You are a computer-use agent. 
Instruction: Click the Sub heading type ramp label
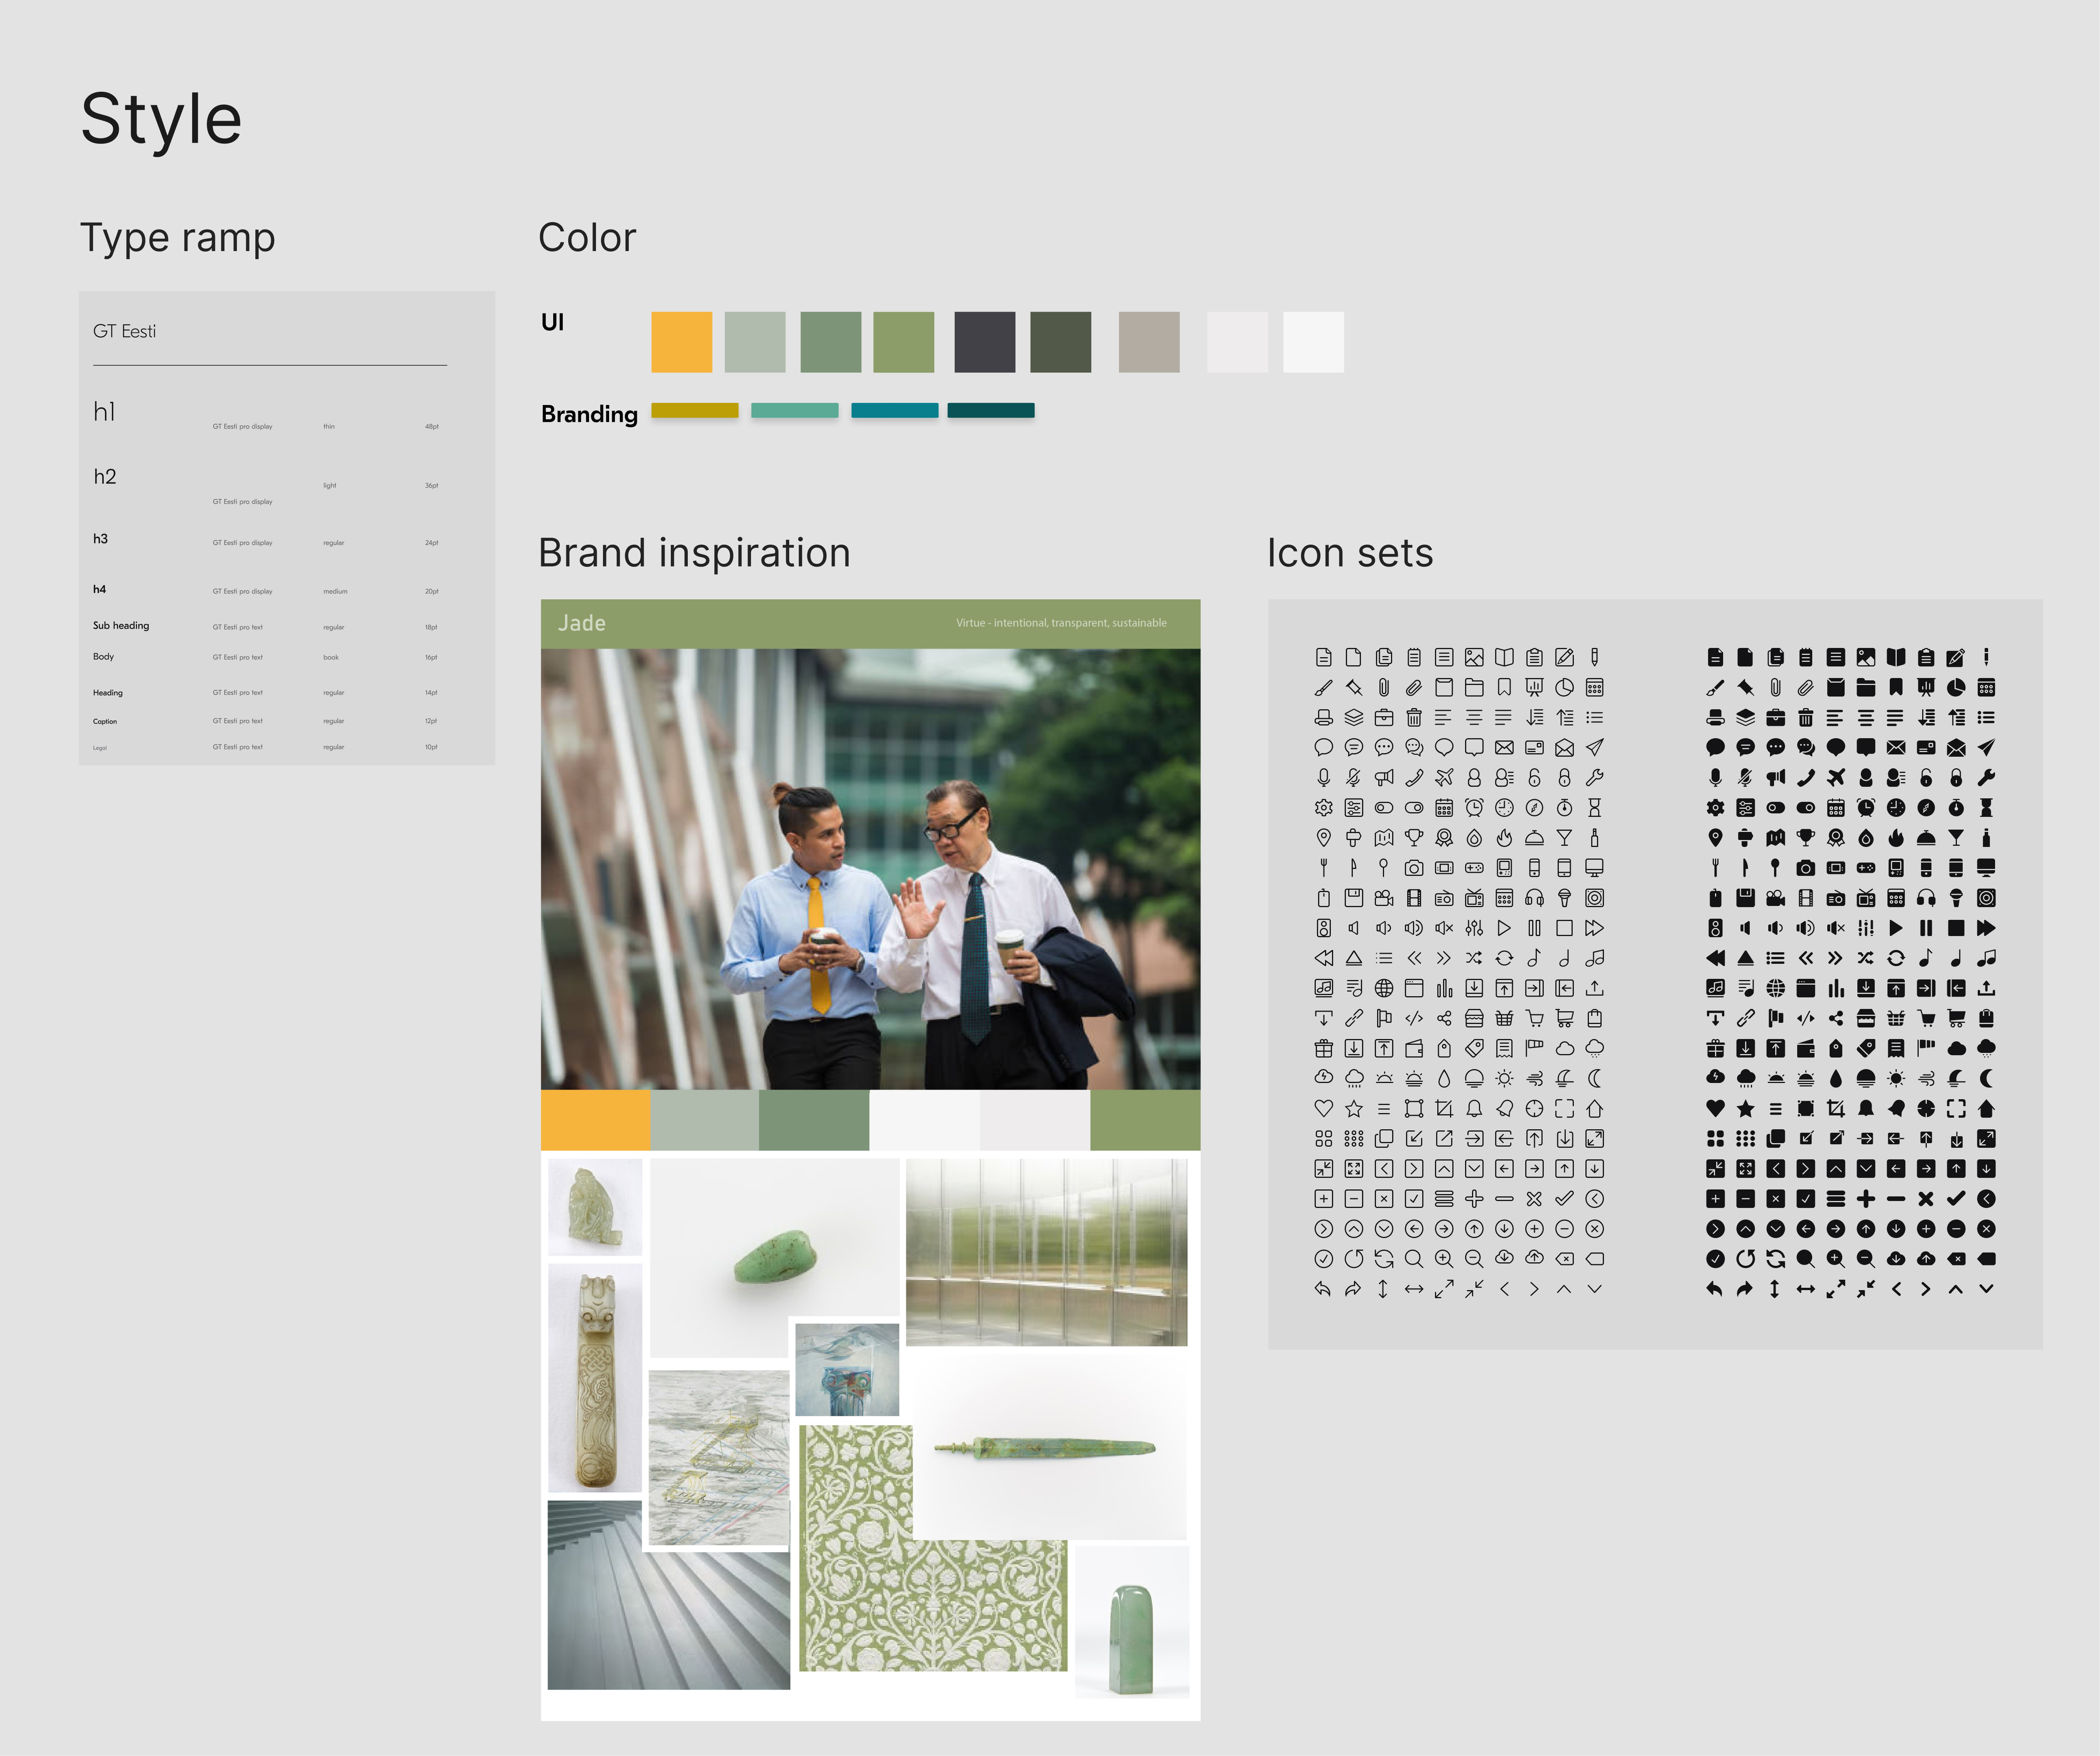[121, 626]
